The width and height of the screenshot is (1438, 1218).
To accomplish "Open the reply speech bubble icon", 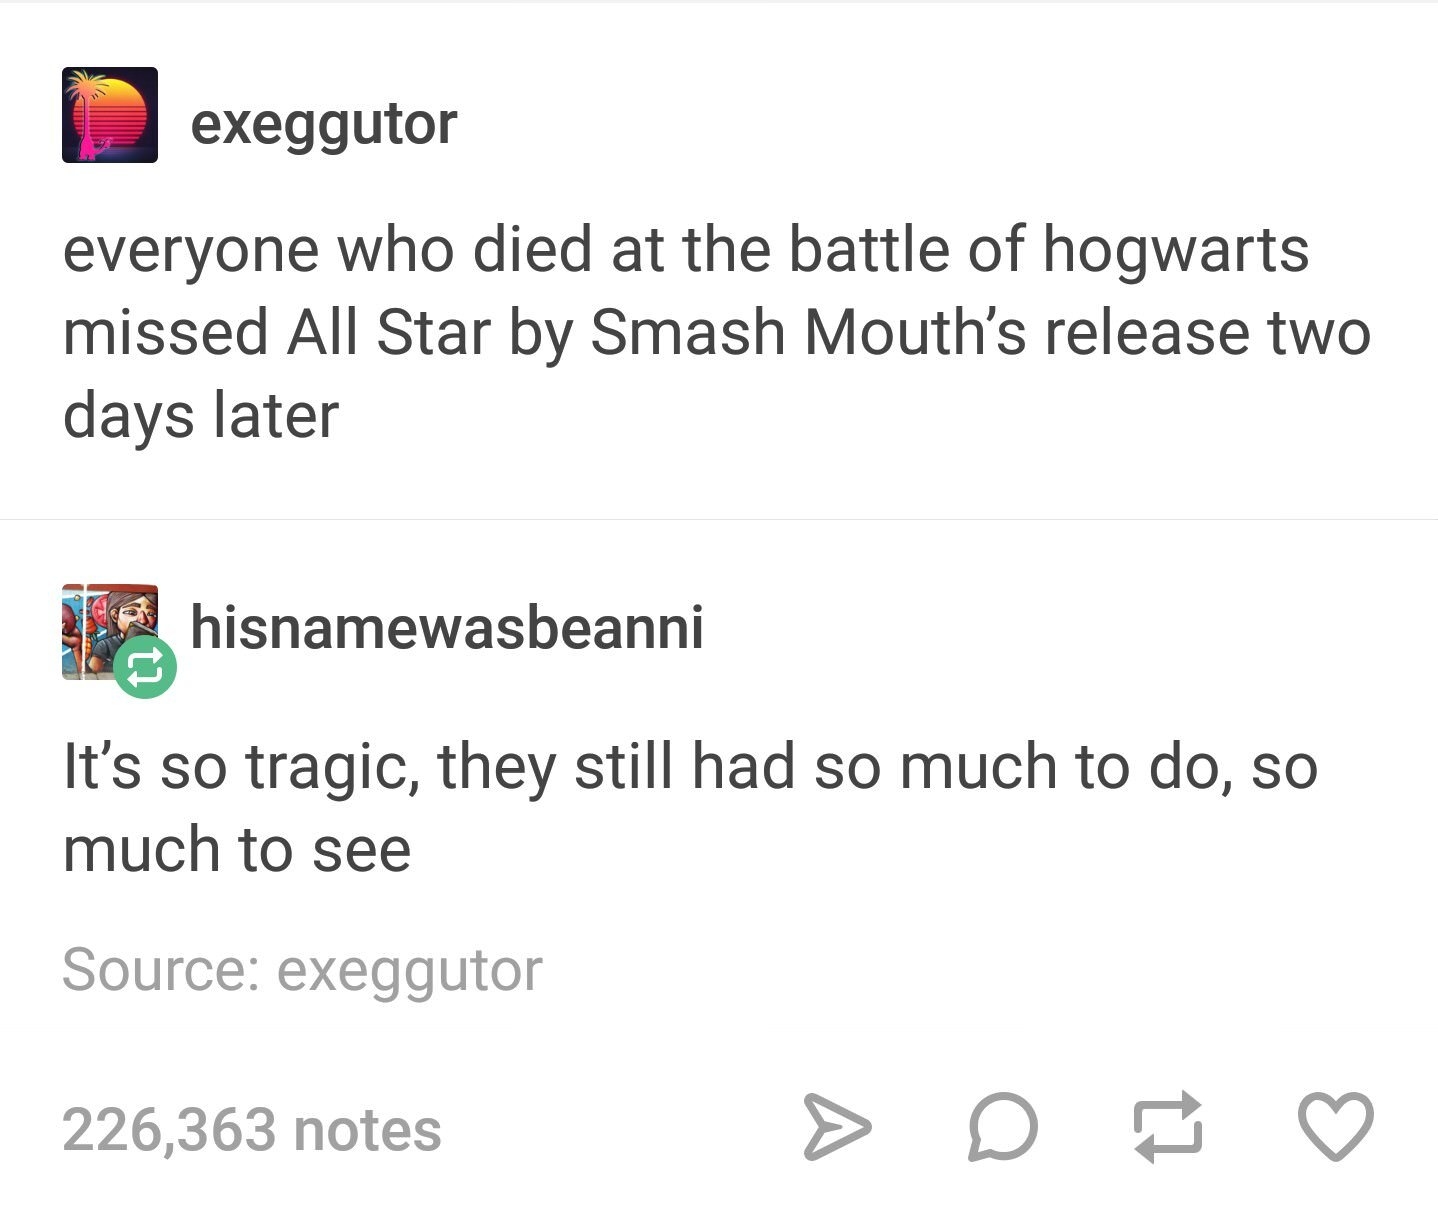I will click(1003, 1127).
